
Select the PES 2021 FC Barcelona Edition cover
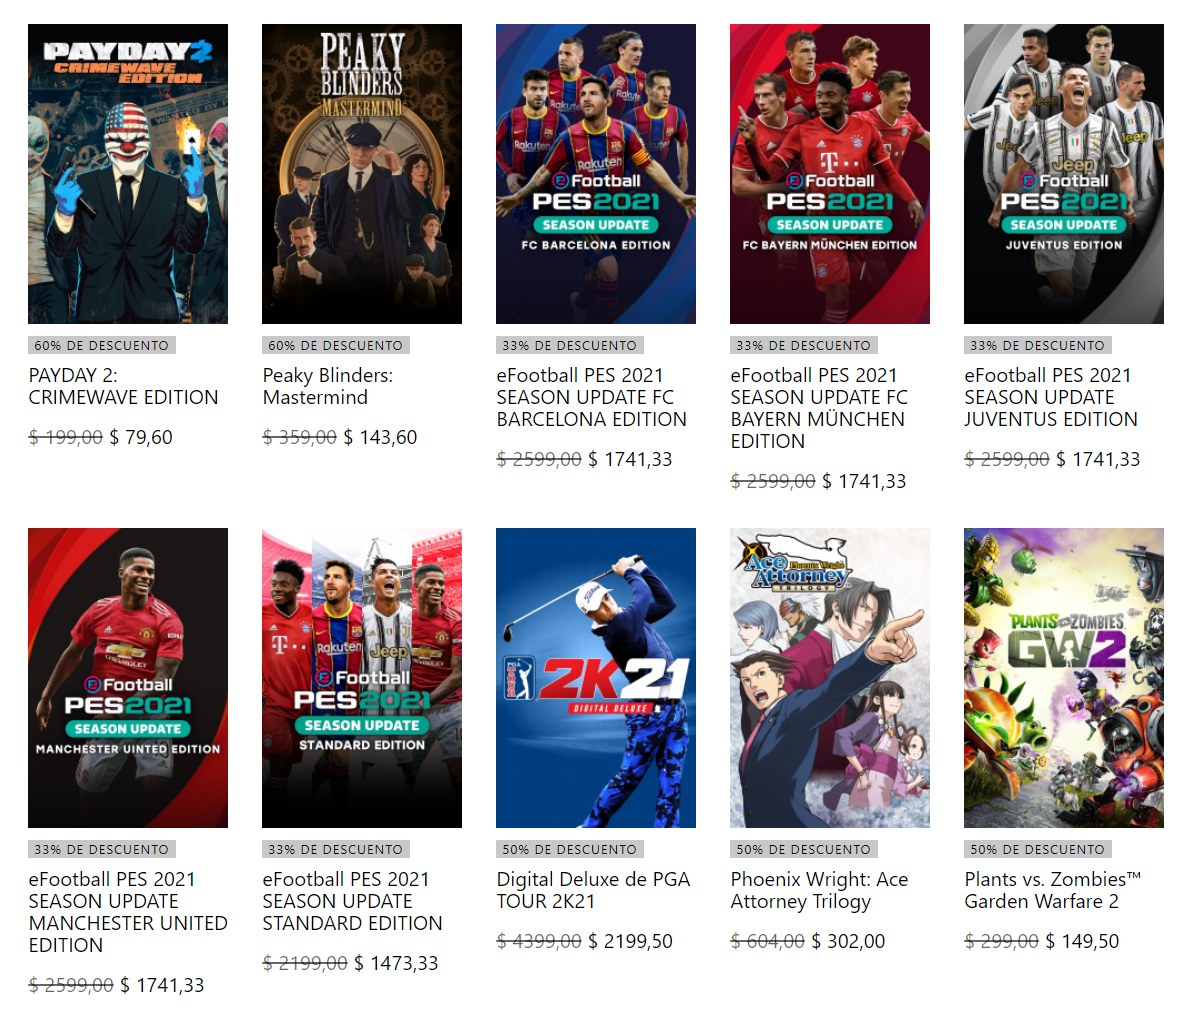(x=596, y=174)
